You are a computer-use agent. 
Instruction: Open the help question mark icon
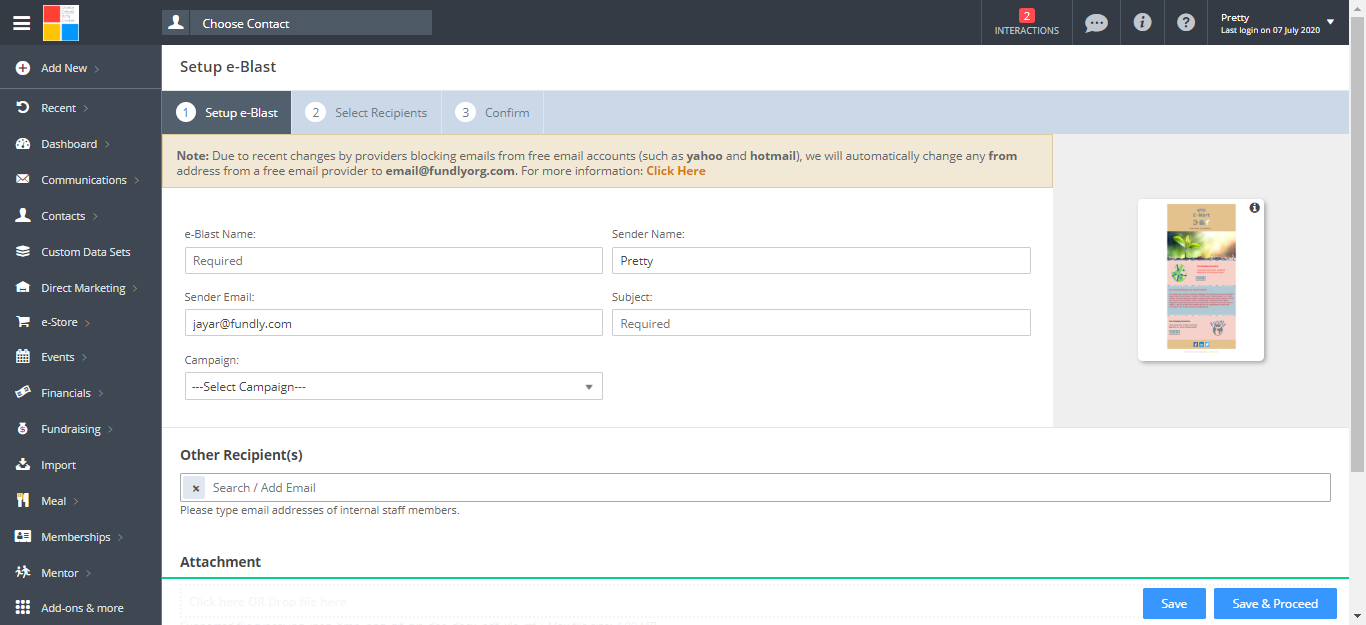(x=1186, y=22)
